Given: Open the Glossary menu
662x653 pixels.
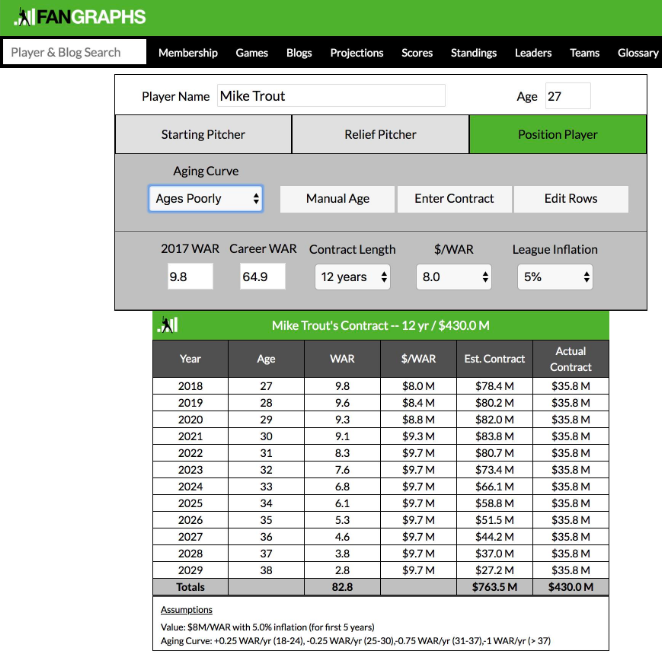Looking at the screenshot, I should 638,53.
